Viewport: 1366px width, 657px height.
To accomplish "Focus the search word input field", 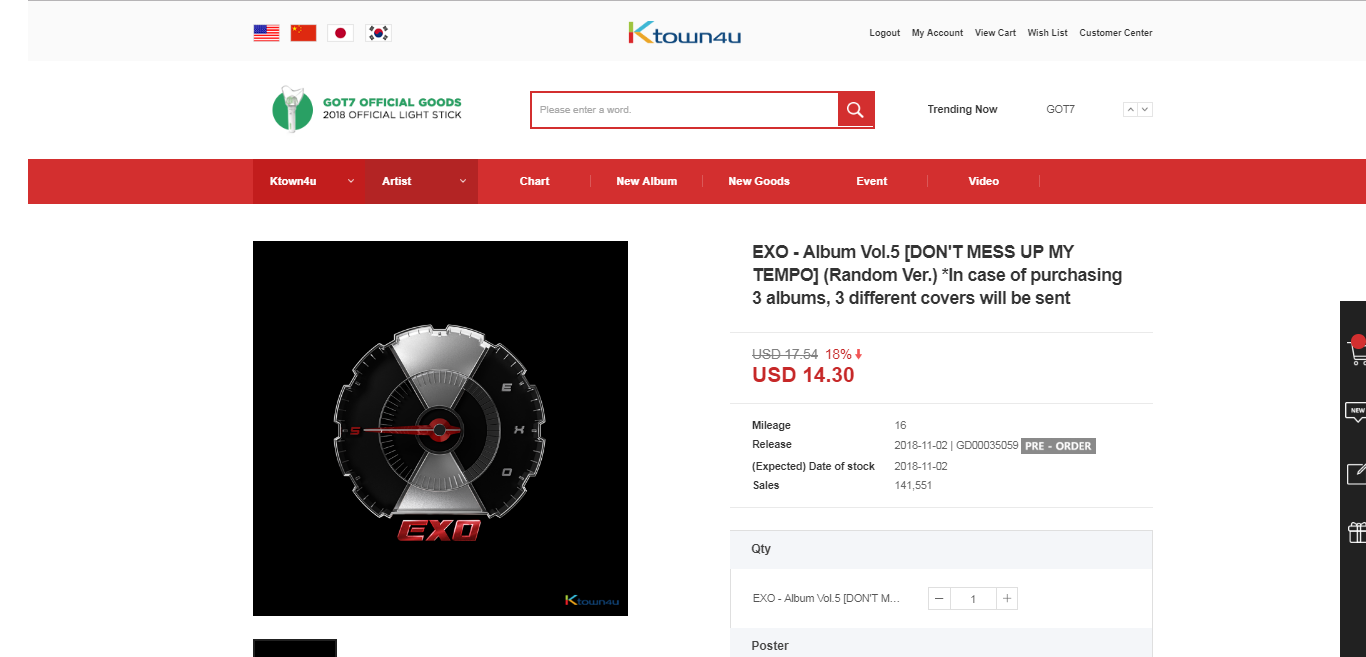I will 685,110.
